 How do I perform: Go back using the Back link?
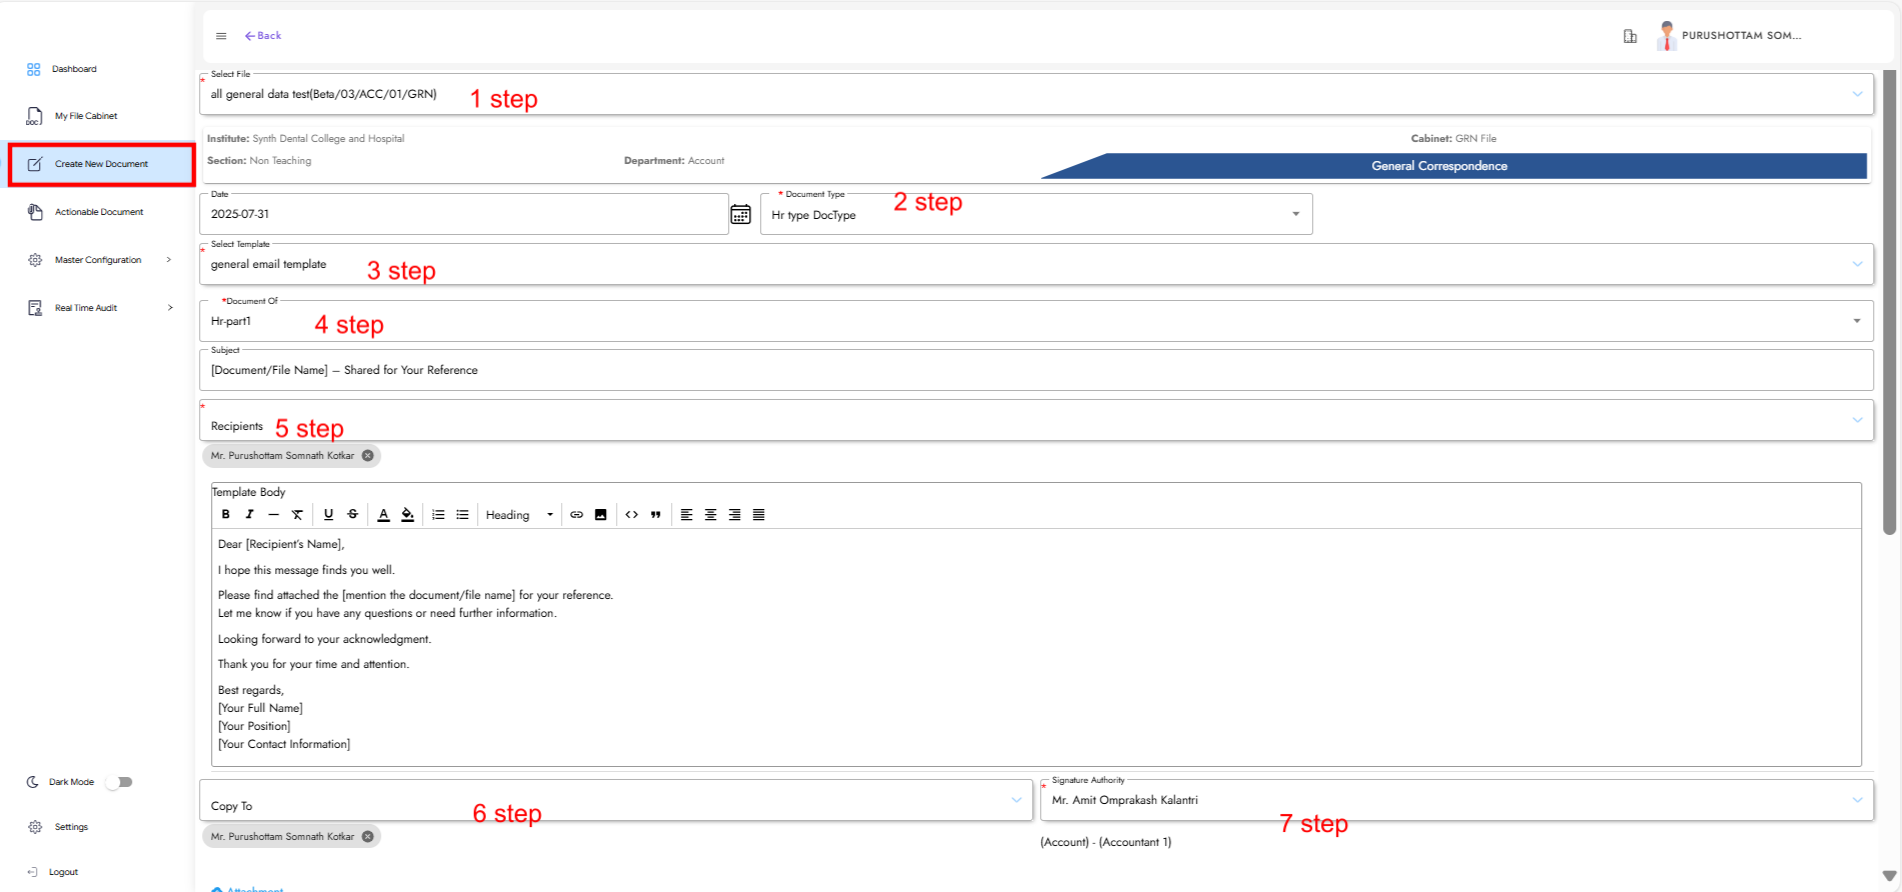[x=263, y=36]
